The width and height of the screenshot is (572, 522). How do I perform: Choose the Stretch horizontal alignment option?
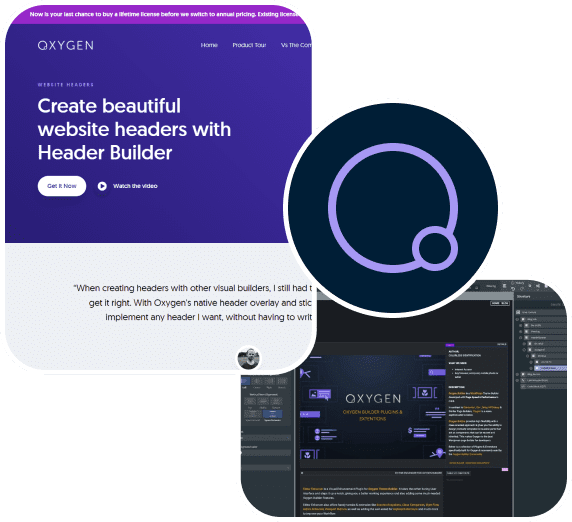pos(282,381)
